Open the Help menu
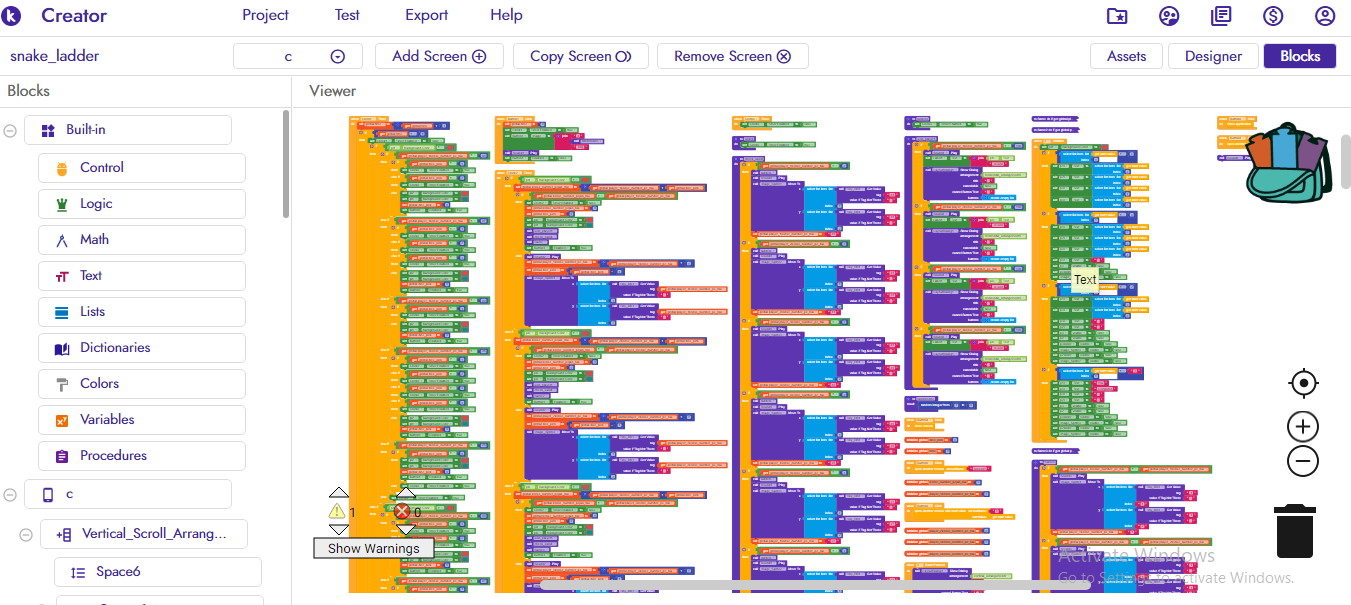1351x605 pixels. 506,15
